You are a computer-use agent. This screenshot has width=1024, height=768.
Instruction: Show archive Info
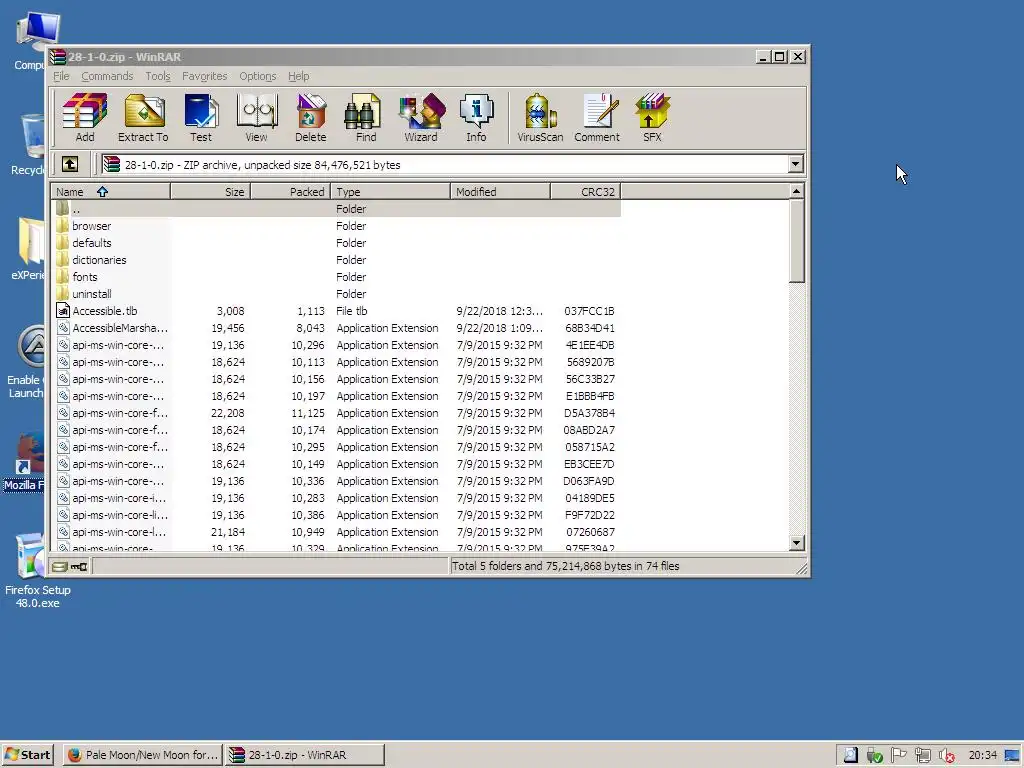[476, 118]
